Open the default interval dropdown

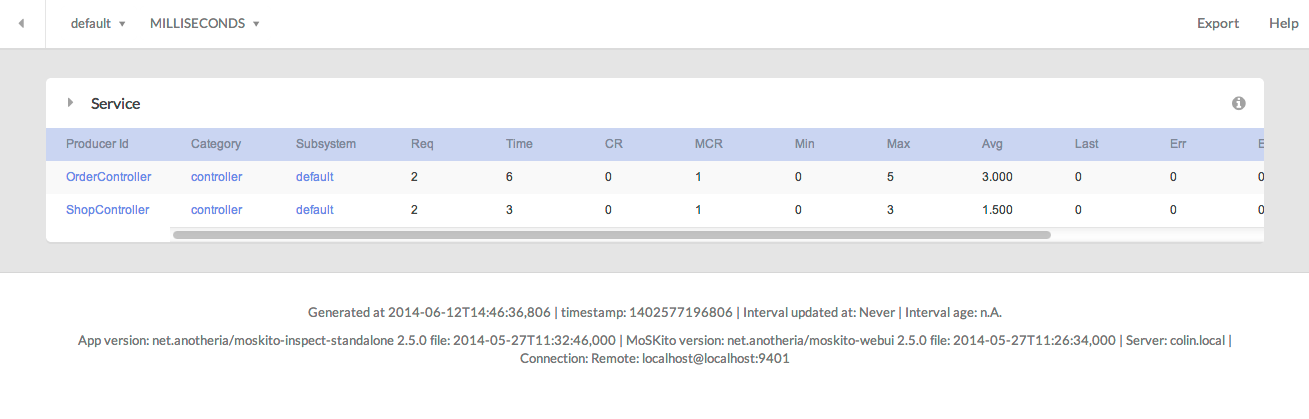pos(98,23)
